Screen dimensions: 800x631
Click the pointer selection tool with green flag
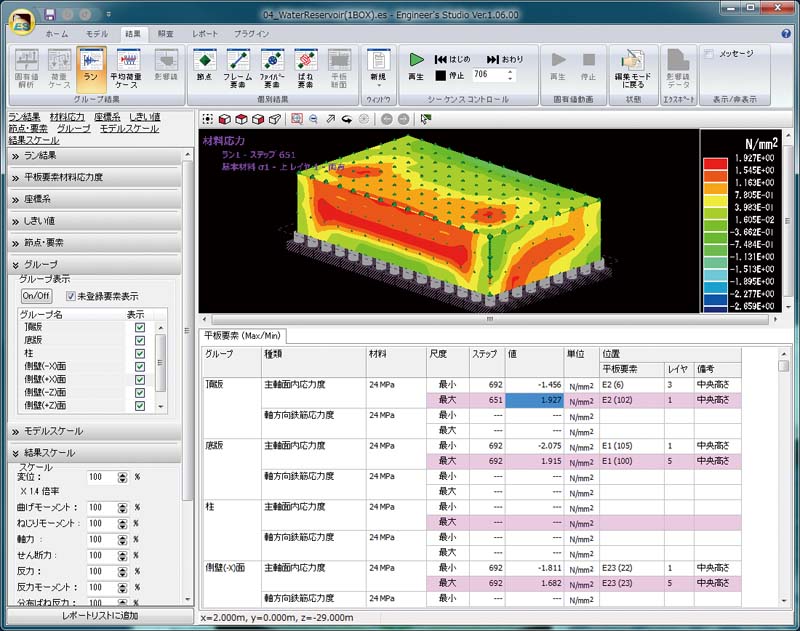tap(425, 119)
